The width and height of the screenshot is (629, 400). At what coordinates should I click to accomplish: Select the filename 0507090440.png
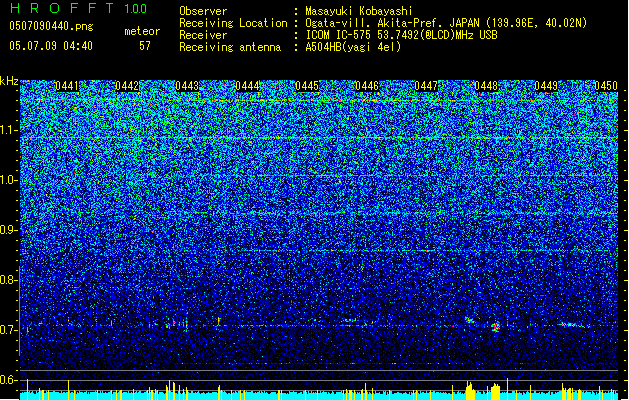click(x=51, y=26)
